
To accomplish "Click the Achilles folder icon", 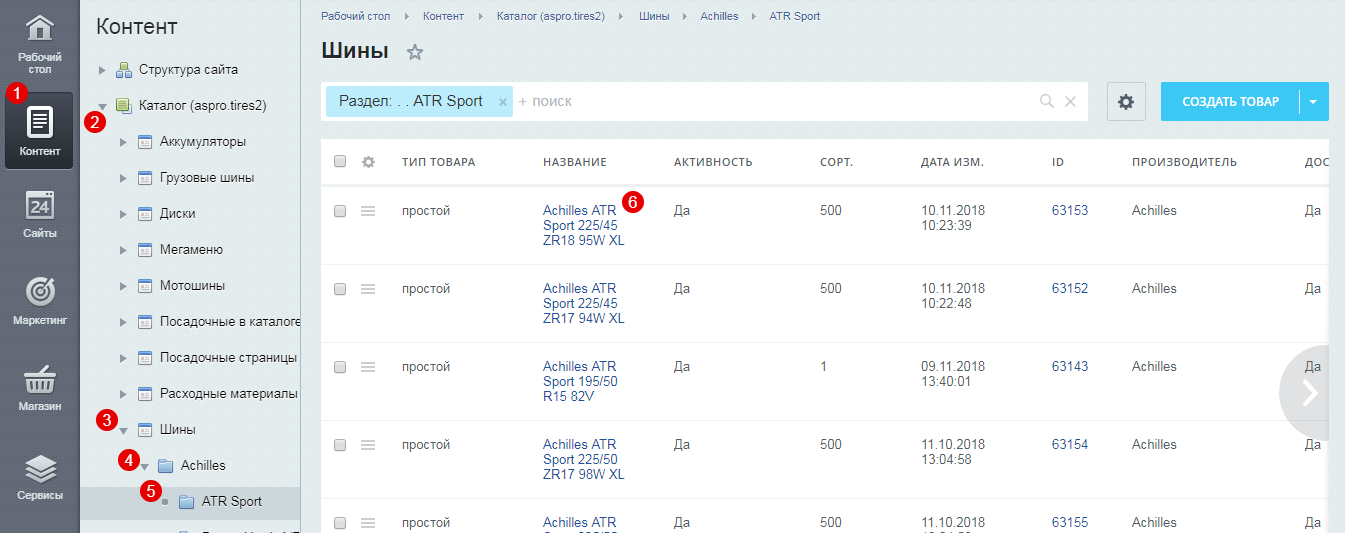I will 166,466.
